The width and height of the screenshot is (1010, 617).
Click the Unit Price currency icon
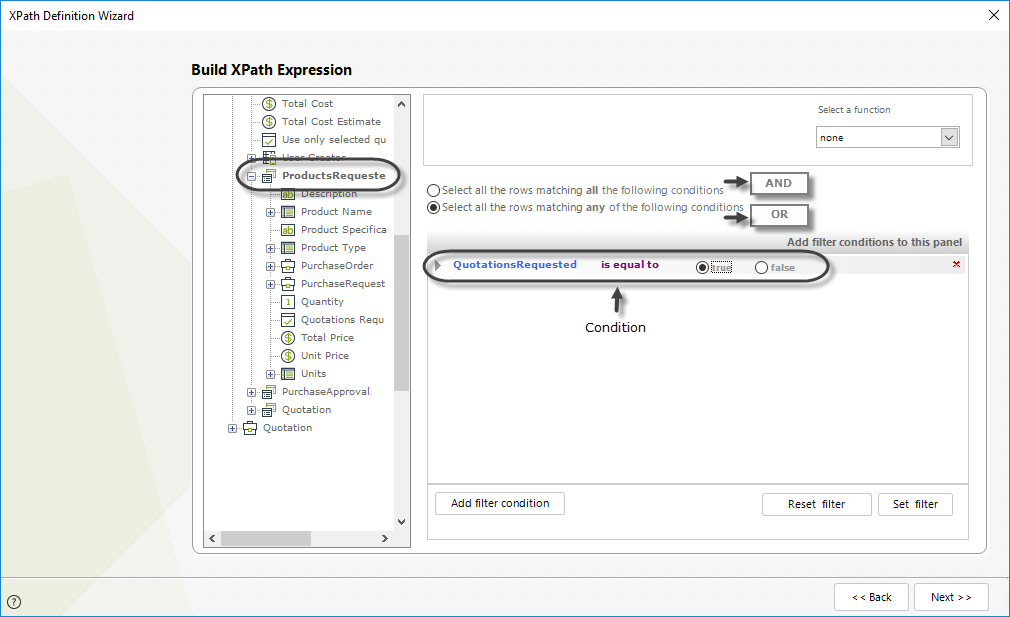coord(288,356)
